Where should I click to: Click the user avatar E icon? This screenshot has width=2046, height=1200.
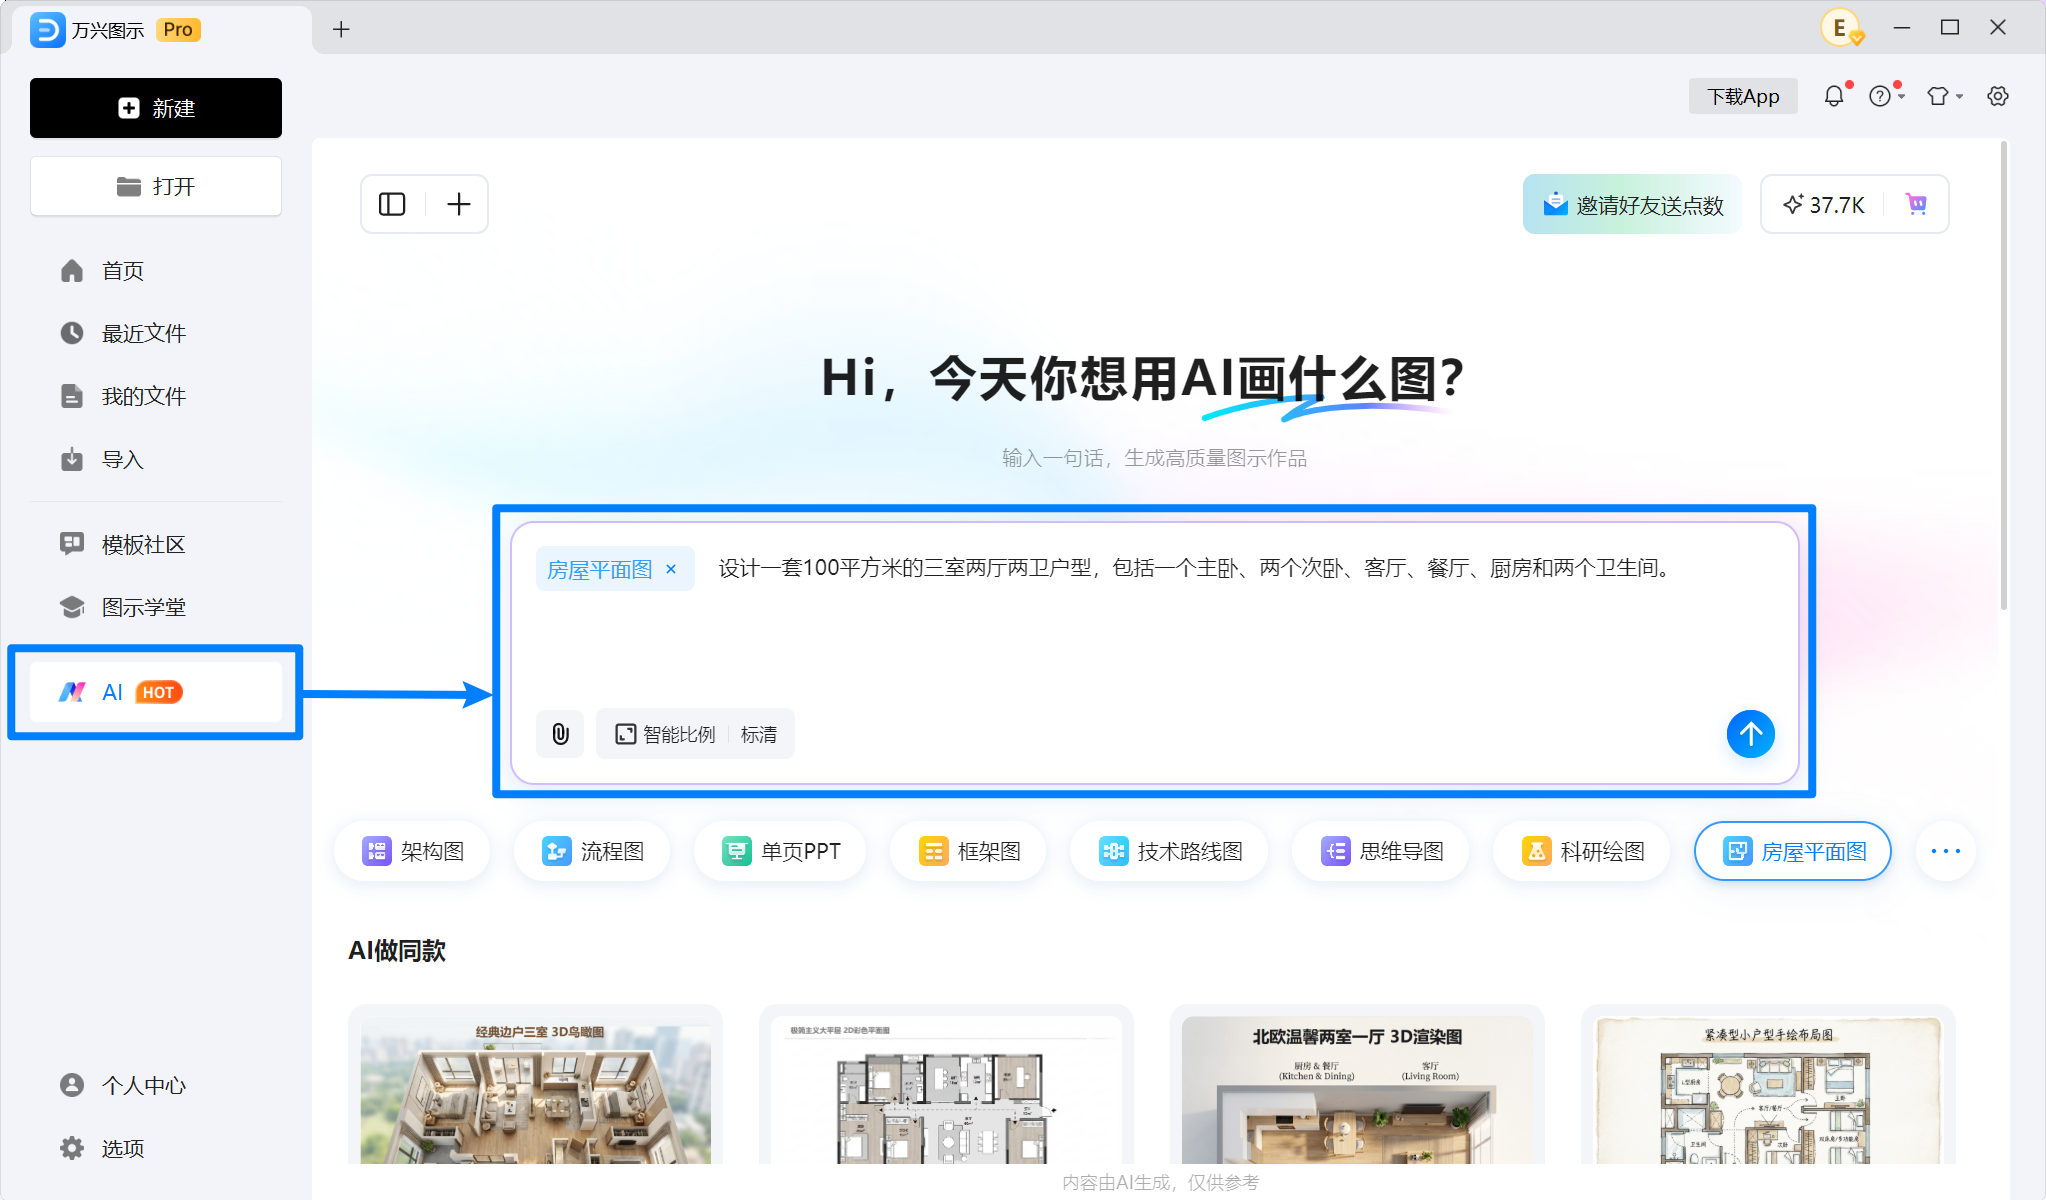[1841, 28]
